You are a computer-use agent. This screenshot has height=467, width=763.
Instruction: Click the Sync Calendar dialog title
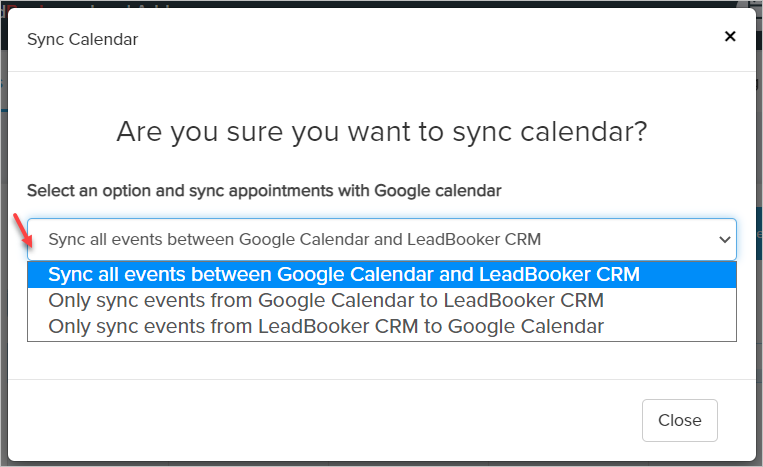pos(82,40)
